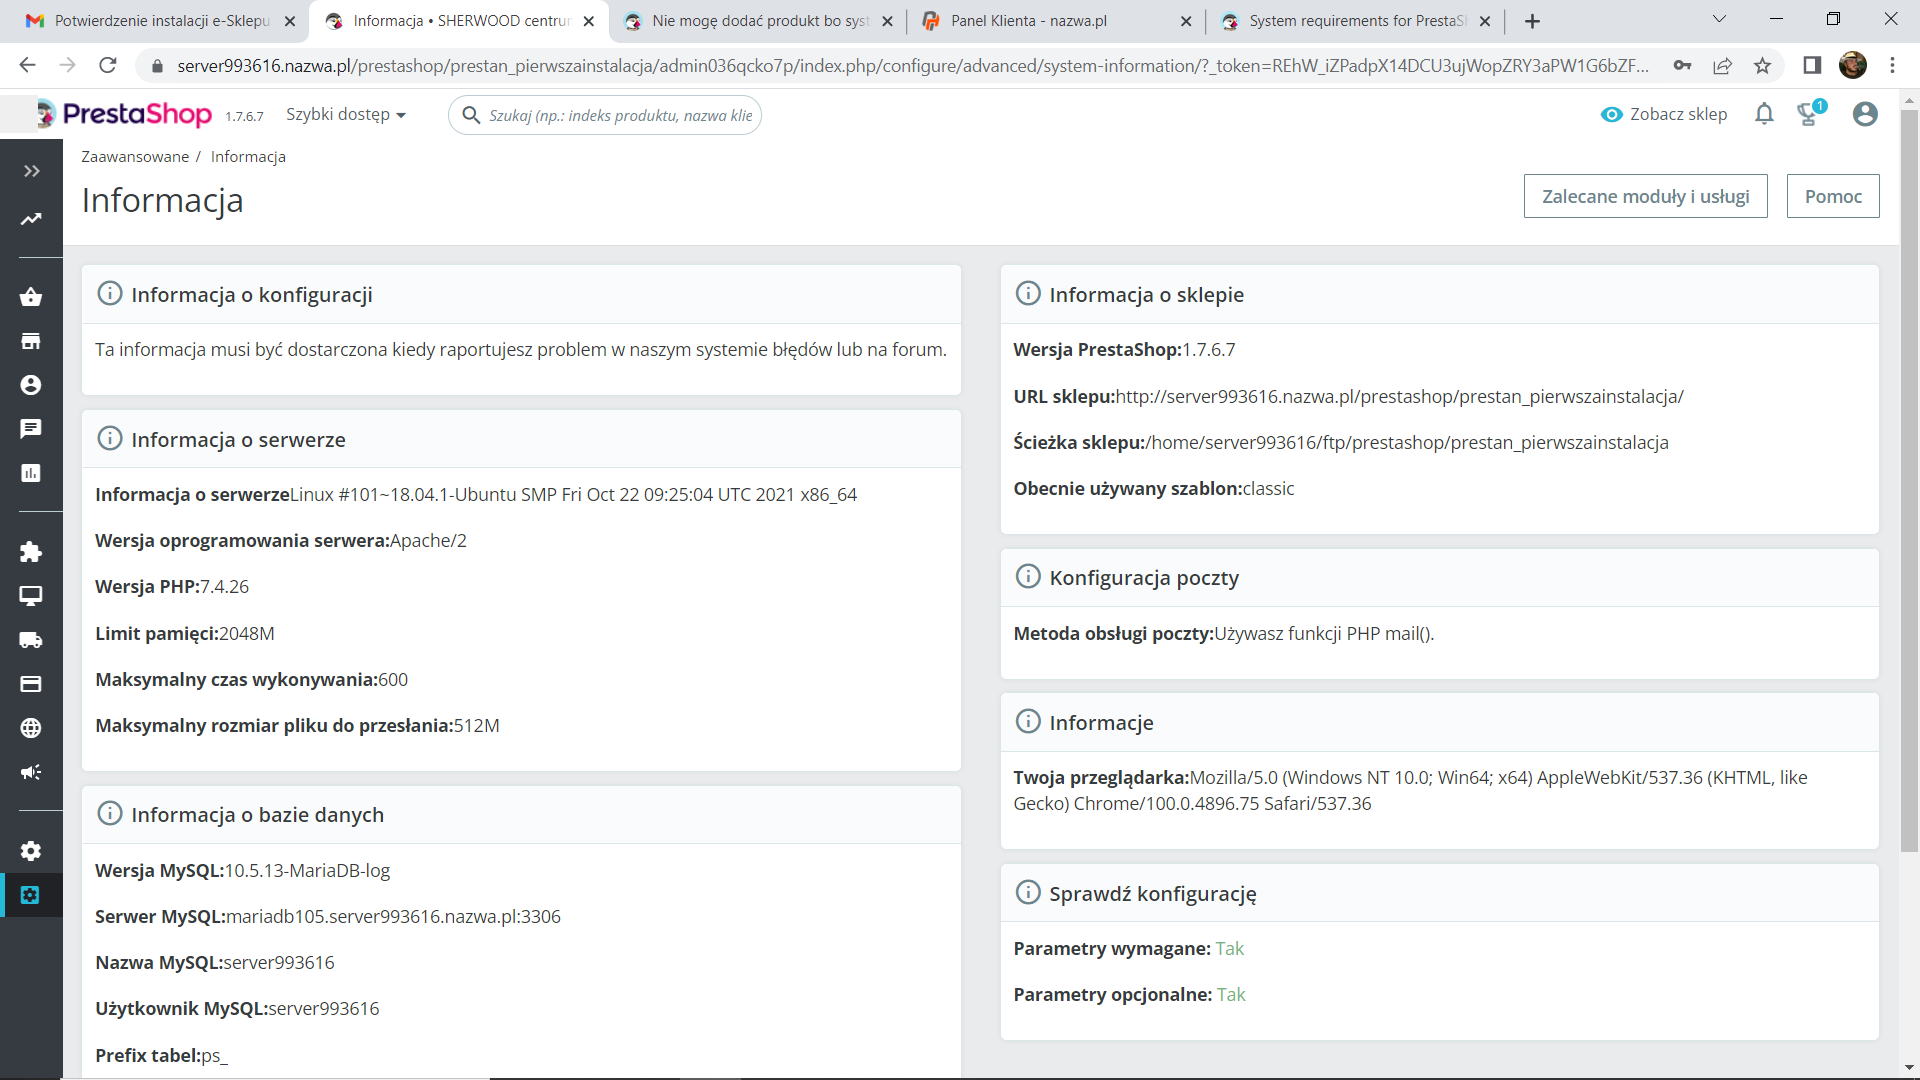Click the Szukaj search input field
Screen dimensions: 1920x1080
click(x=620, y=115)
